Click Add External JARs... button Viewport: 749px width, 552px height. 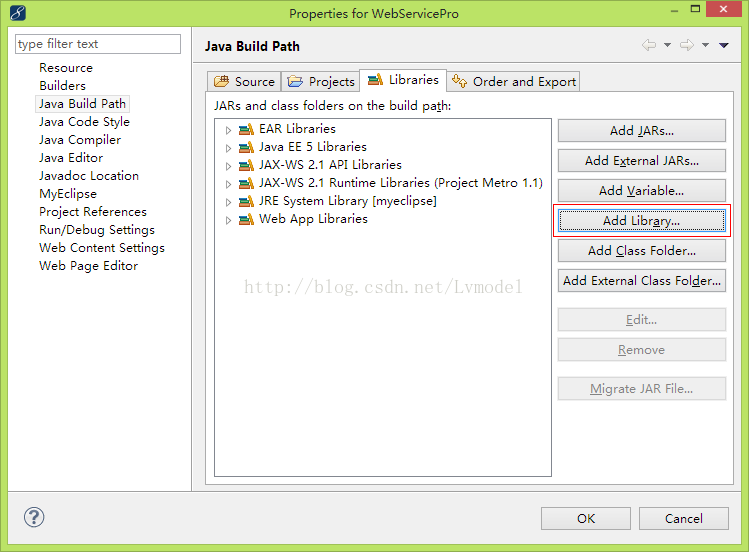point(642,161)
